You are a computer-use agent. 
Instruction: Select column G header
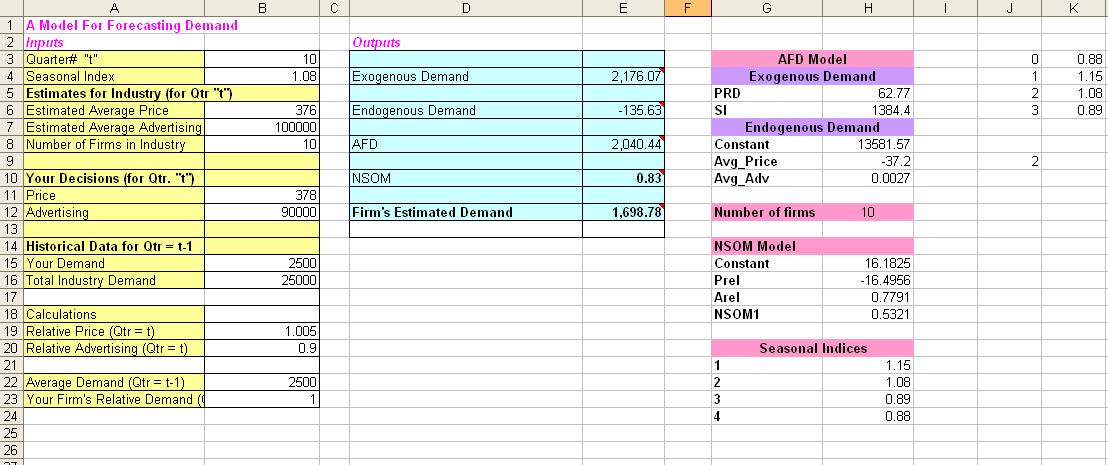[x=767, y=8]
